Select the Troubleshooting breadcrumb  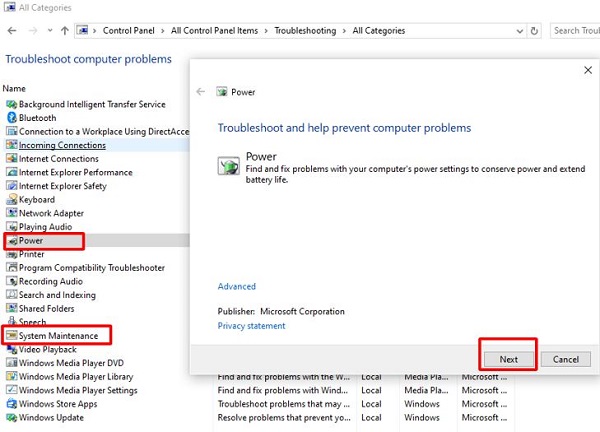[305, 31]
